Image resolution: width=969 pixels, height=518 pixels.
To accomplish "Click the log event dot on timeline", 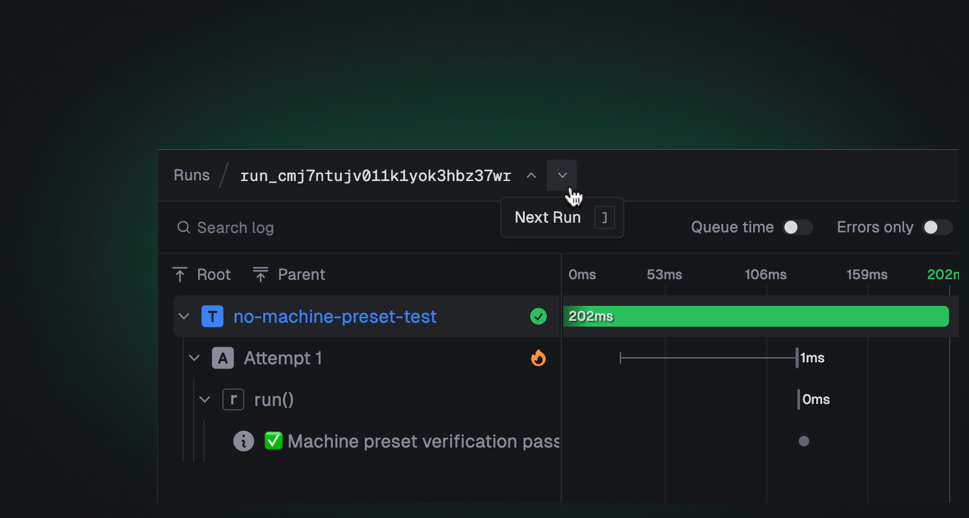I will pos(803,441).
